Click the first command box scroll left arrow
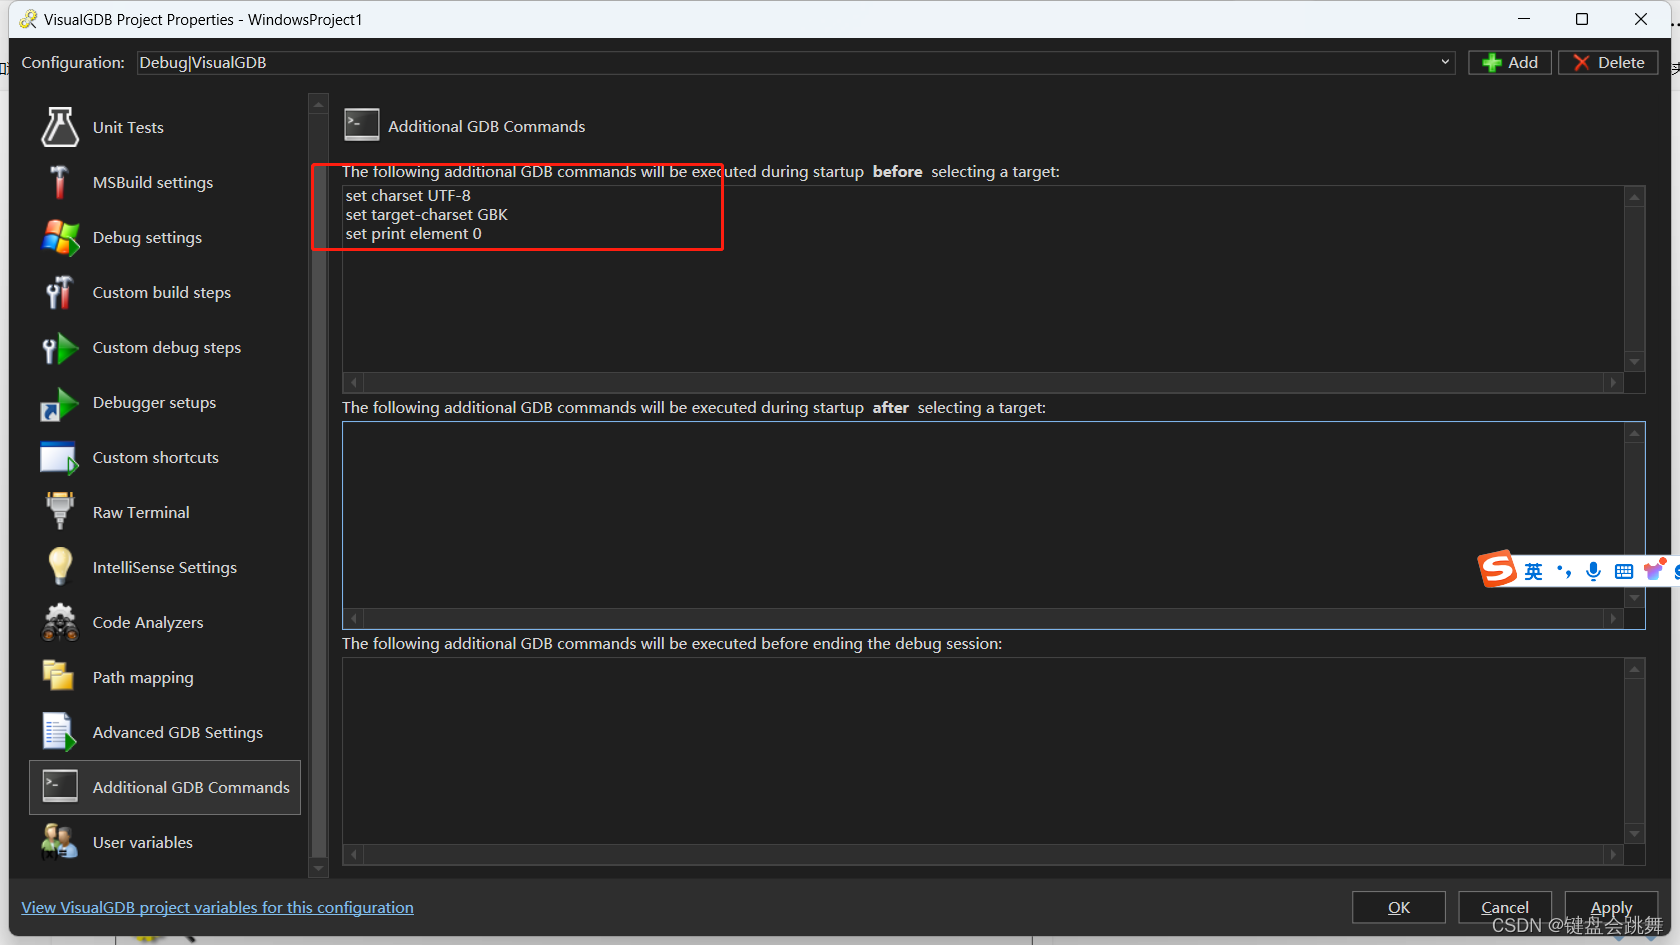This screenshot has height=945, width=1680. coord(354,382)
